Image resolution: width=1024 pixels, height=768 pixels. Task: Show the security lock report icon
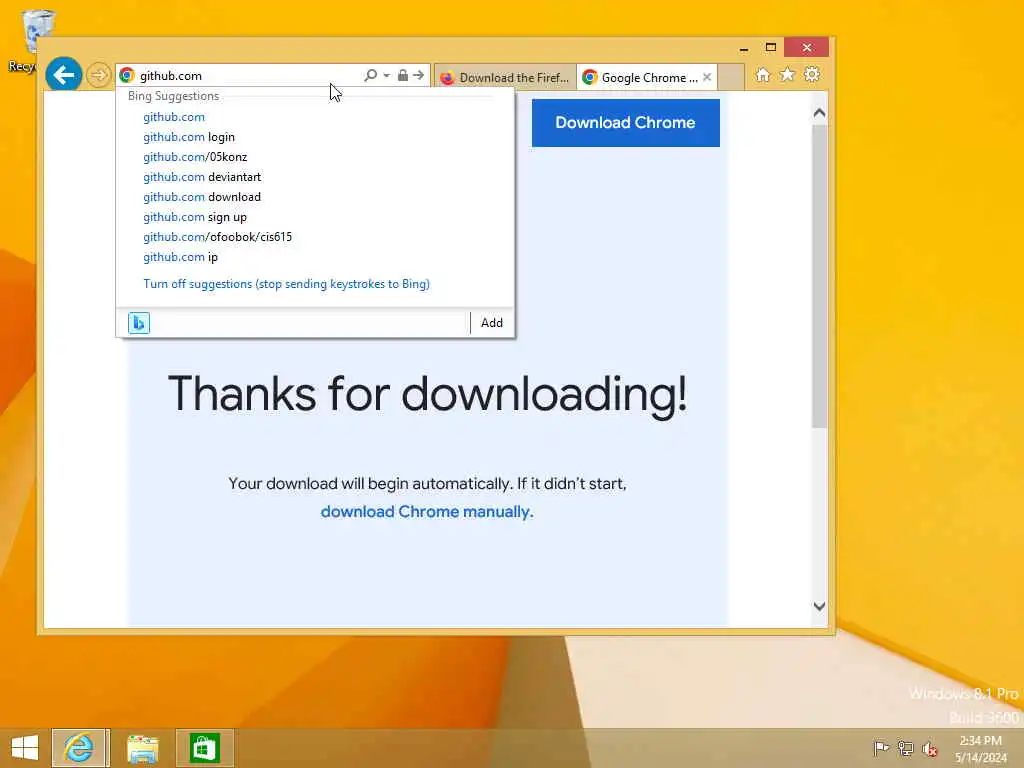(403, 76)
